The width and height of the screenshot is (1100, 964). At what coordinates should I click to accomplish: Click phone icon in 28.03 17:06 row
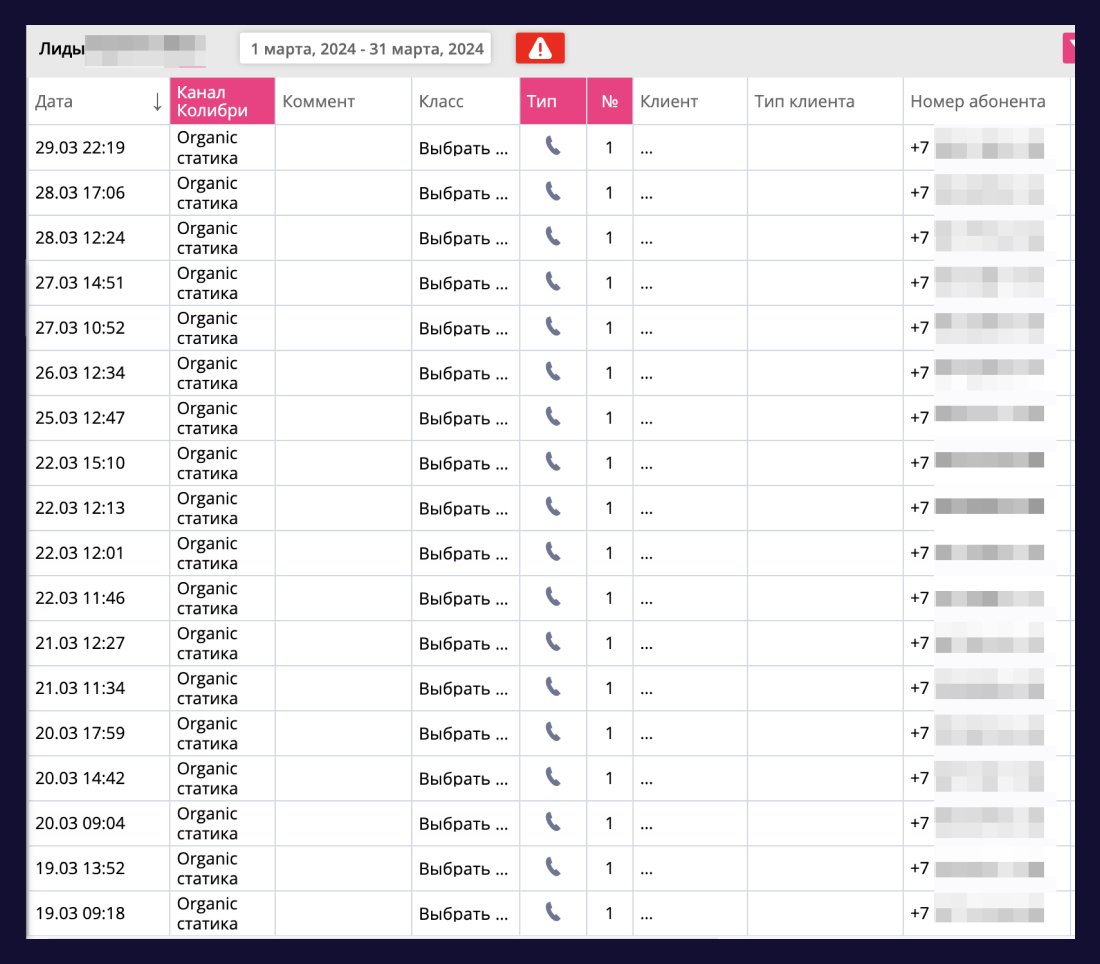553,191
